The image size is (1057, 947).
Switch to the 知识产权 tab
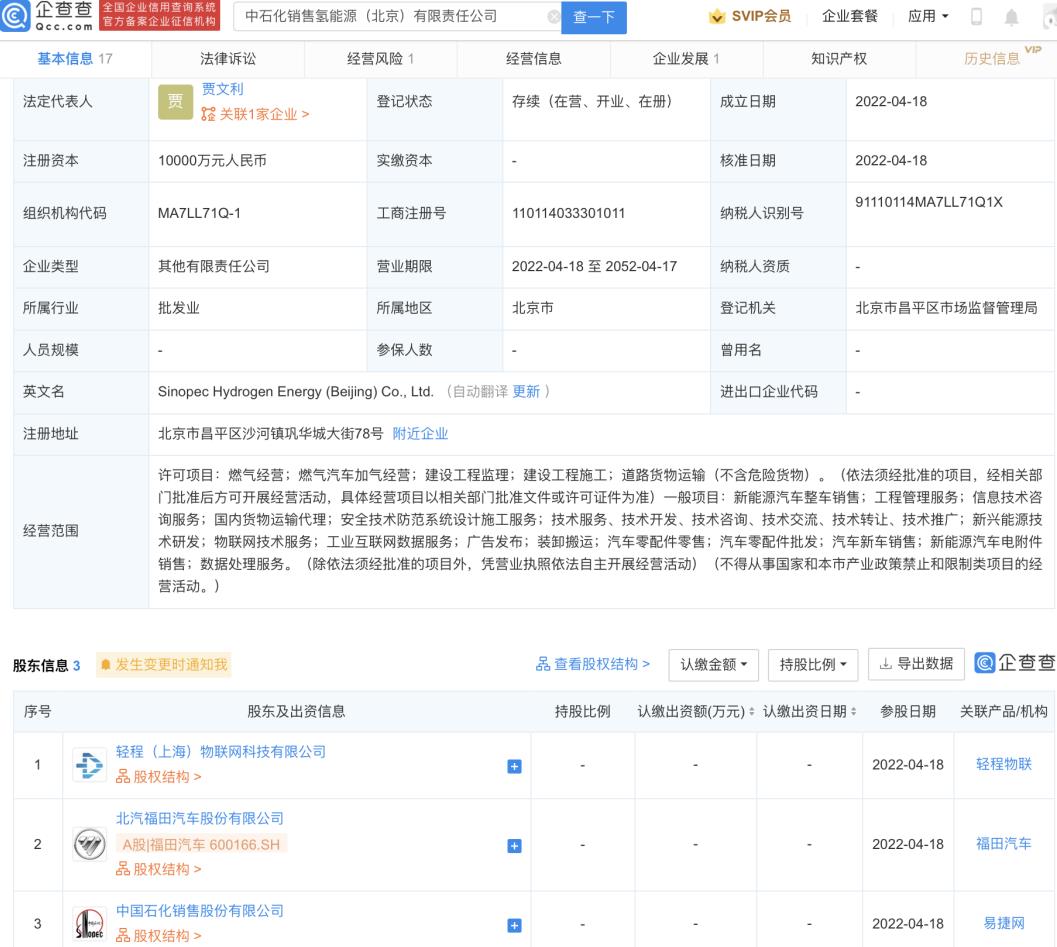click(x=838, y=59)
